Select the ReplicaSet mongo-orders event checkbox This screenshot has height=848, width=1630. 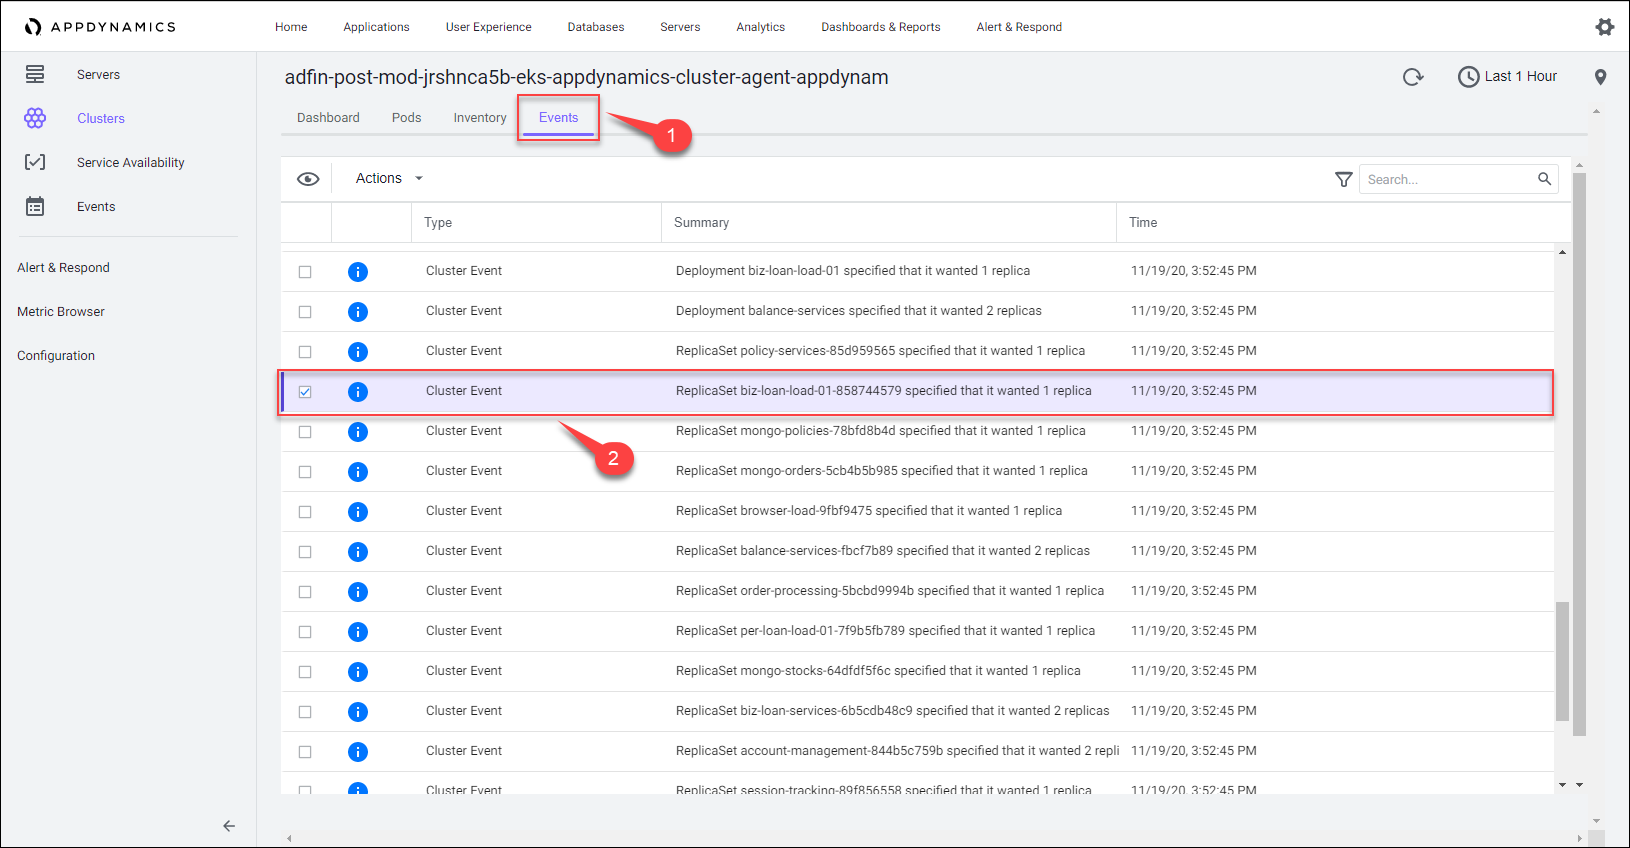pyautogui.click(x=305, y=472)
